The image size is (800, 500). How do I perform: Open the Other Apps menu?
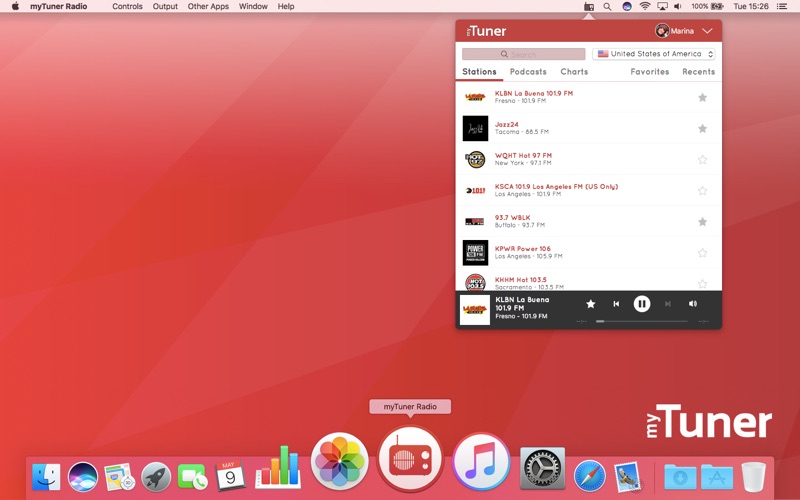pos(208,6)
